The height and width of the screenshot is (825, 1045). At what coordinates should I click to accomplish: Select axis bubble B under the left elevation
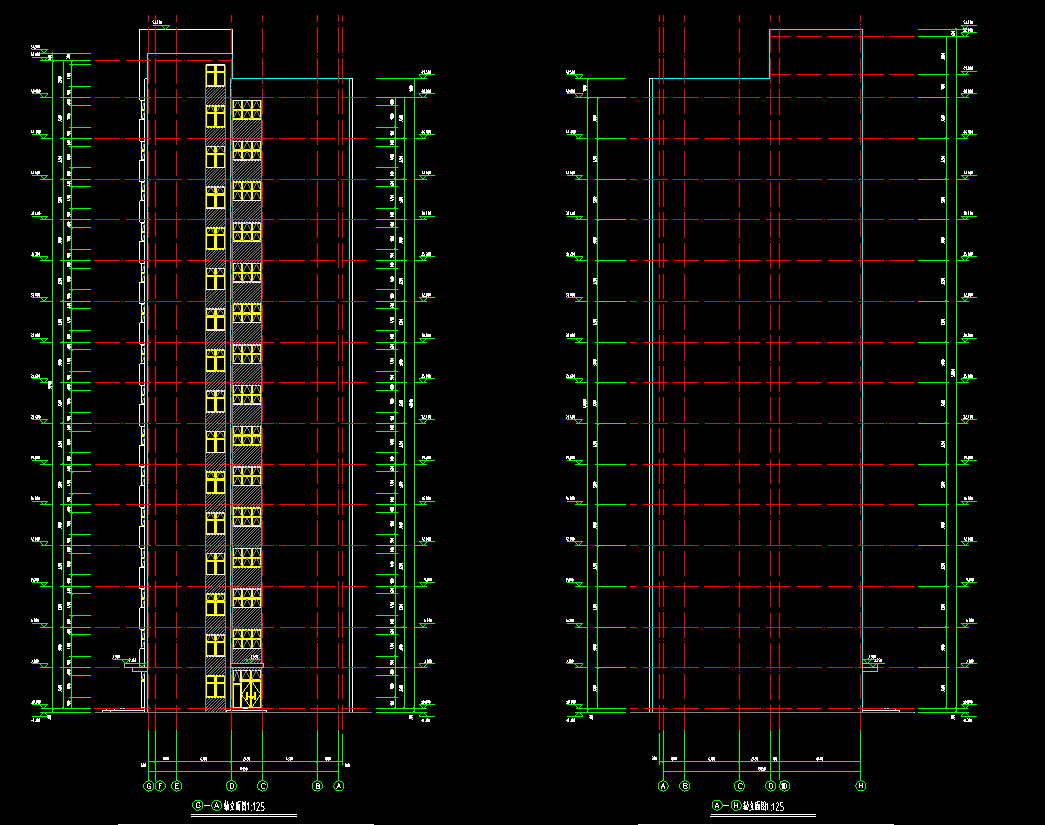point(317,787)
